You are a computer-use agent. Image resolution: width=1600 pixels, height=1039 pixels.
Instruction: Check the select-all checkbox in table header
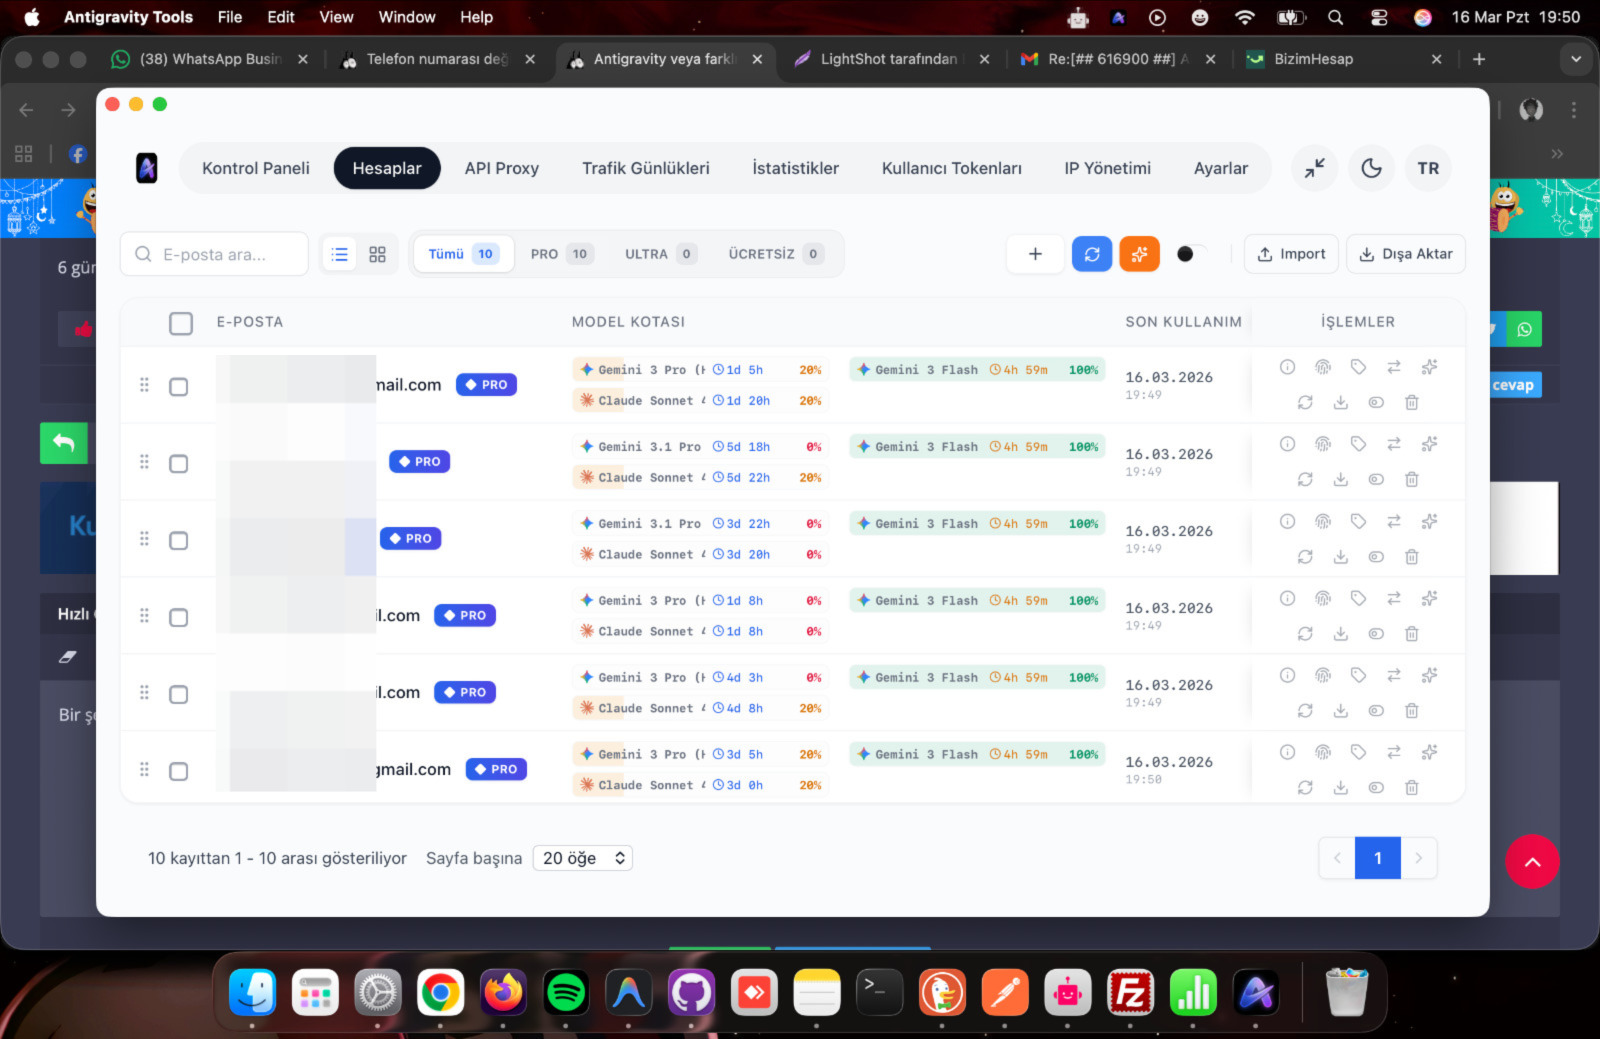point(181,323)
